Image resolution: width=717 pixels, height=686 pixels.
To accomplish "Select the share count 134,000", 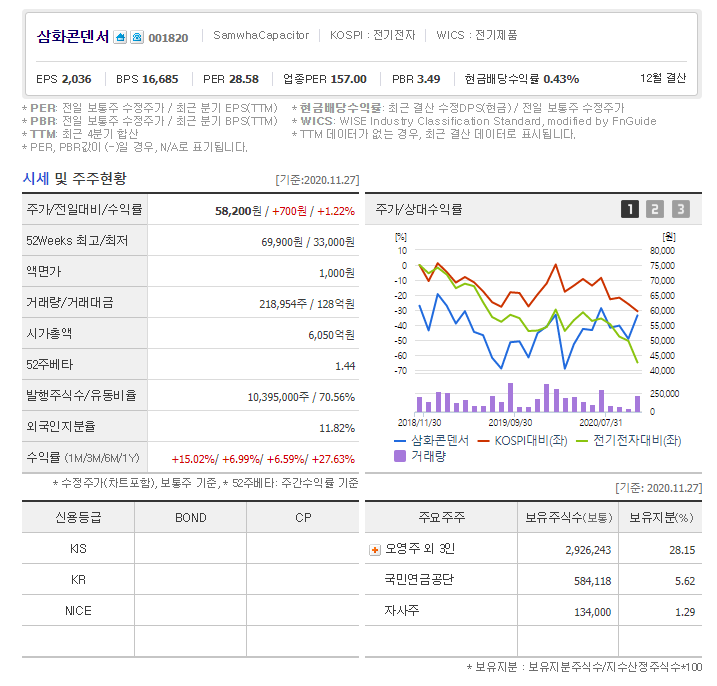I will 593,612.
